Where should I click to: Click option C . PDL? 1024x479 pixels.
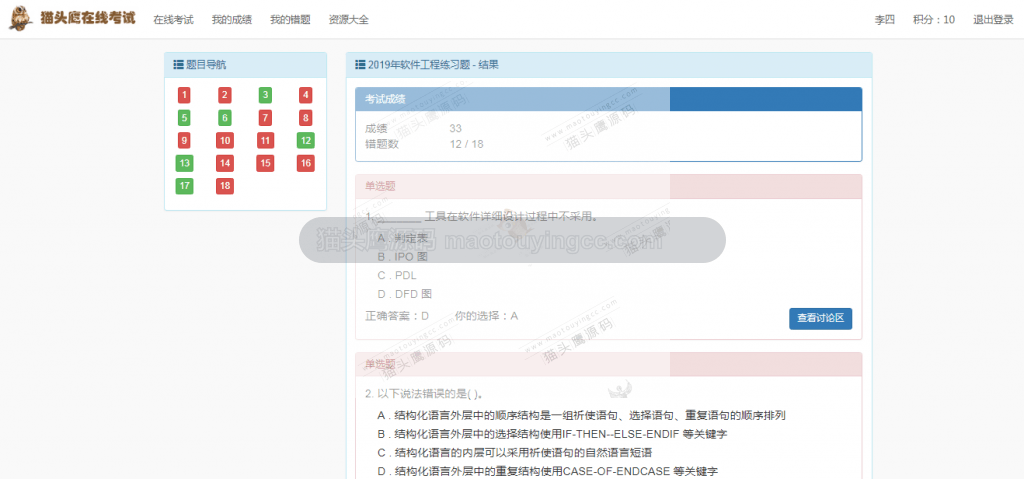[x=397, y=276]
